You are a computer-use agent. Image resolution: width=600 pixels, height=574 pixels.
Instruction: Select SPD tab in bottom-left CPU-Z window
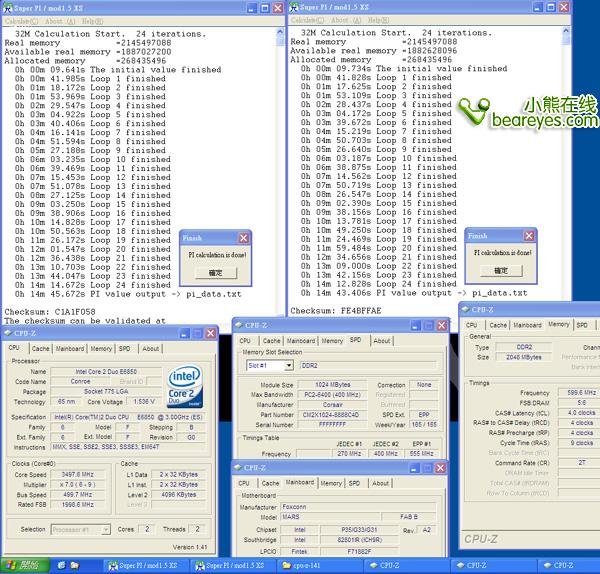click(x=124, y=349)
